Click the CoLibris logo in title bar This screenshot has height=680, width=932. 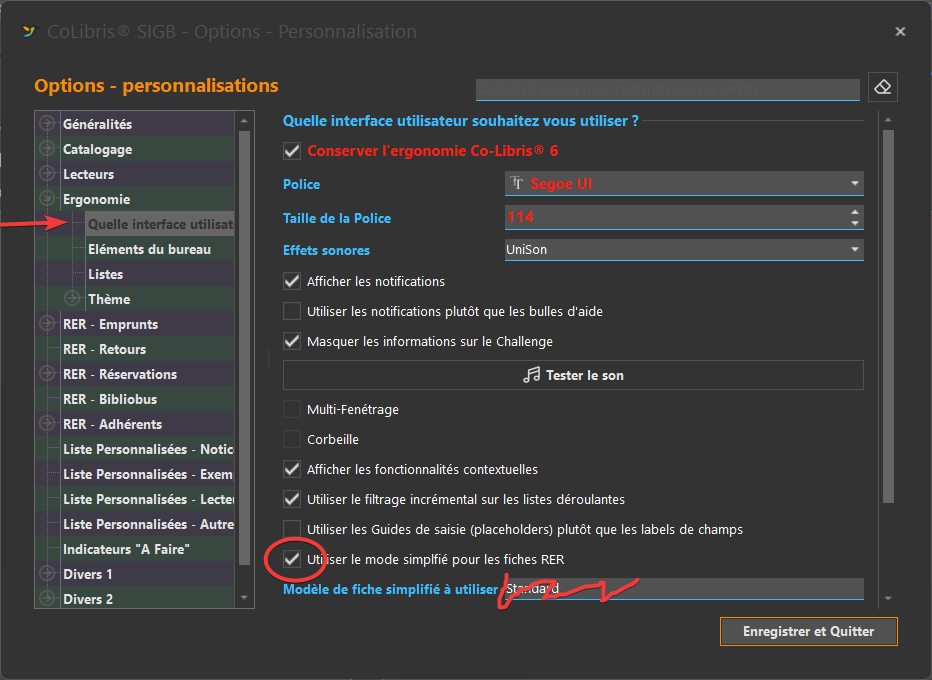pyautogui.click(x=28, y=32)
